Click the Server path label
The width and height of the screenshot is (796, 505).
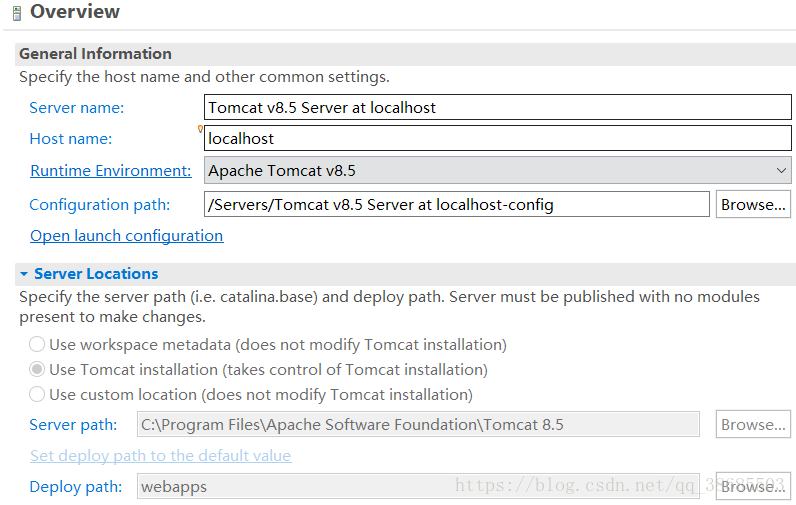pos(73,425)
